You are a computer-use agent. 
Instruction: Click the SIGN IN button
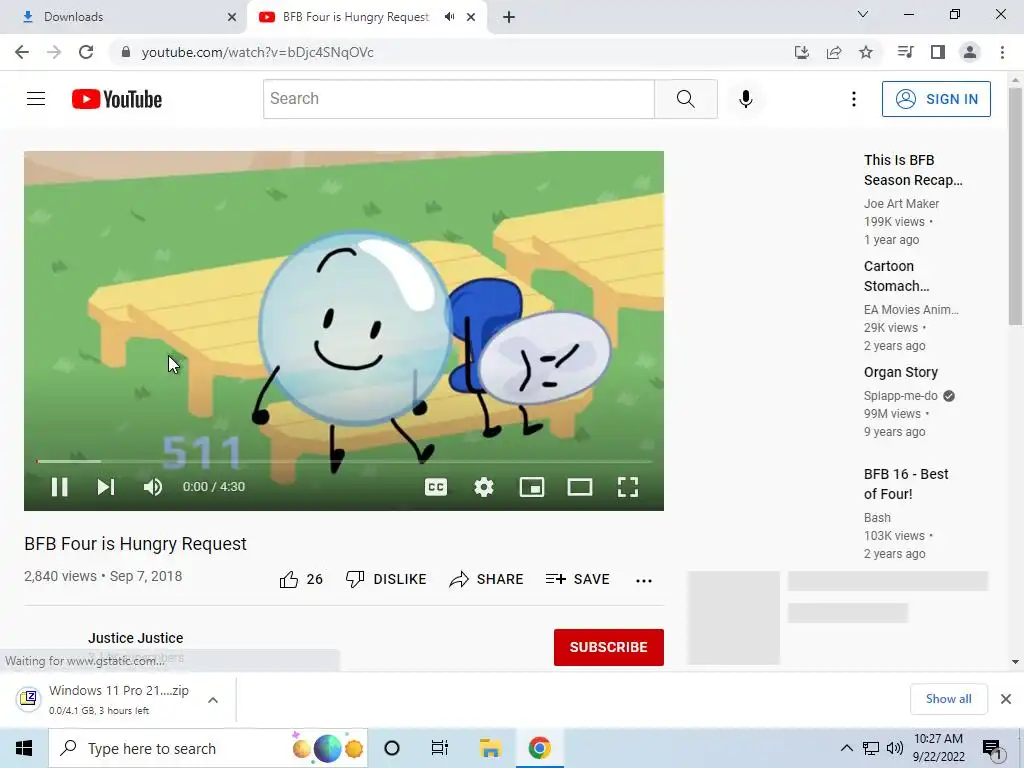click(x=936, y=99)
